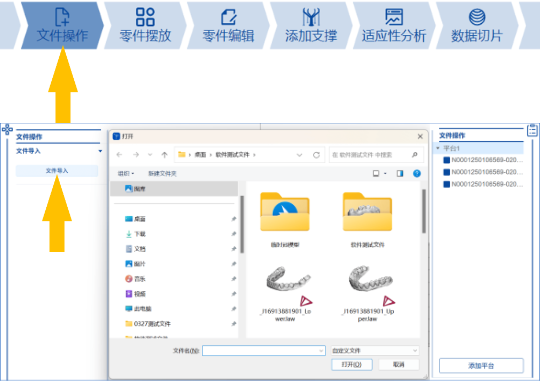The height and width of the screenshot is (381, 540).
Task: Collapse the 文件导入 section arrow
Action: point(100,151)
